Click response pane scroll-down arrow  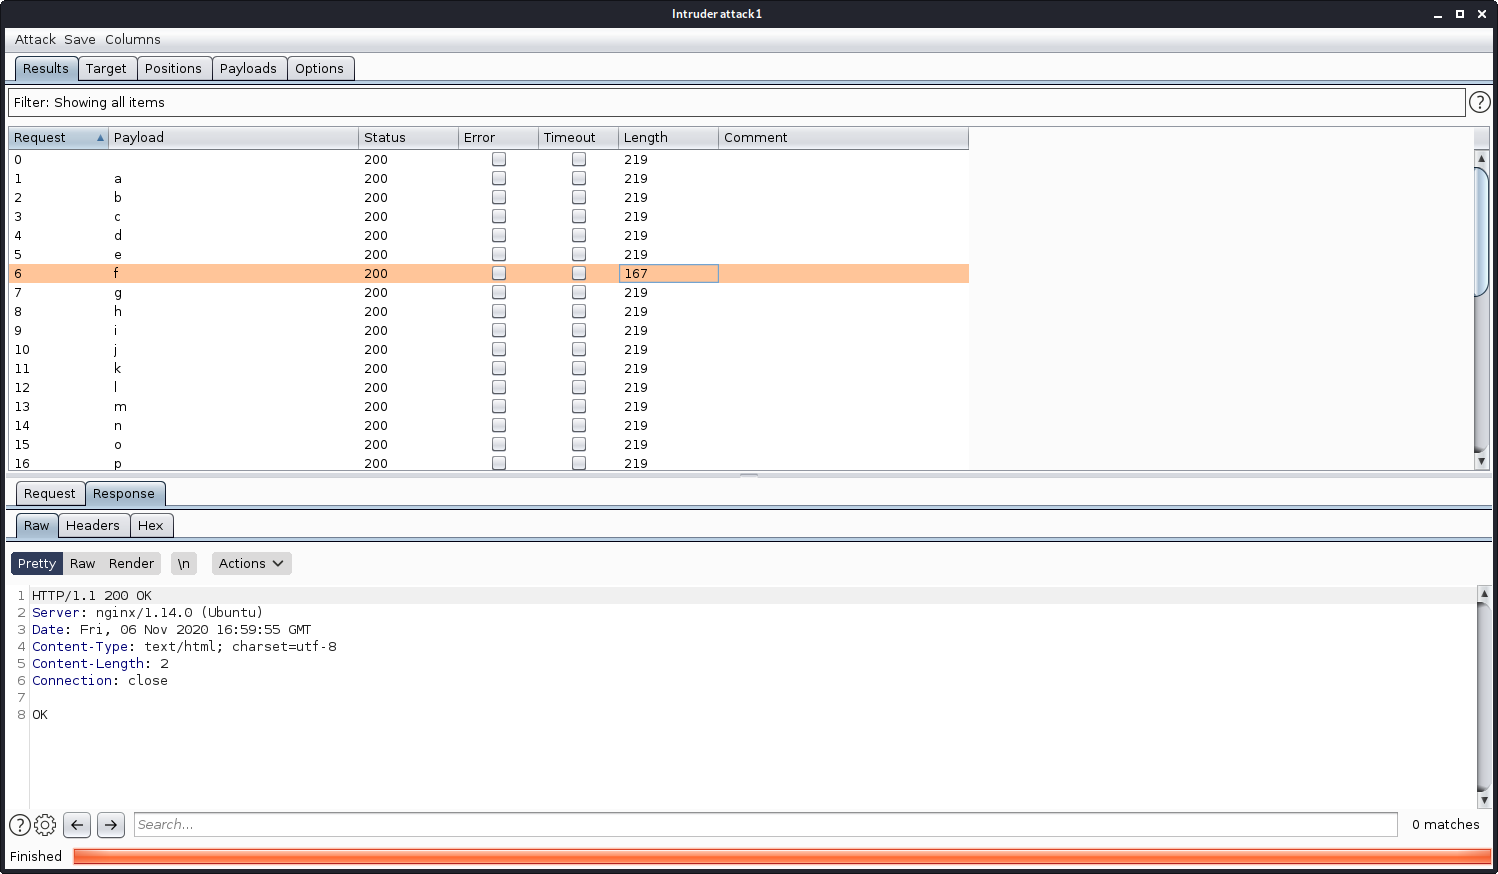[x=1484, y=800]
